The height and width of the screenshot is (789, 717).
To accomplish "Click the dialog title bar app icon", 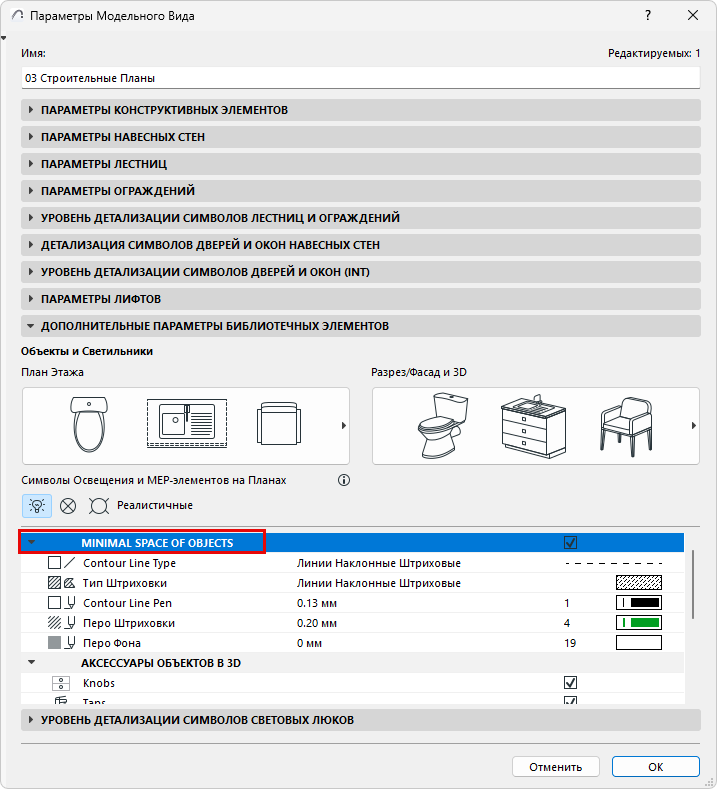I will (17, 16).
